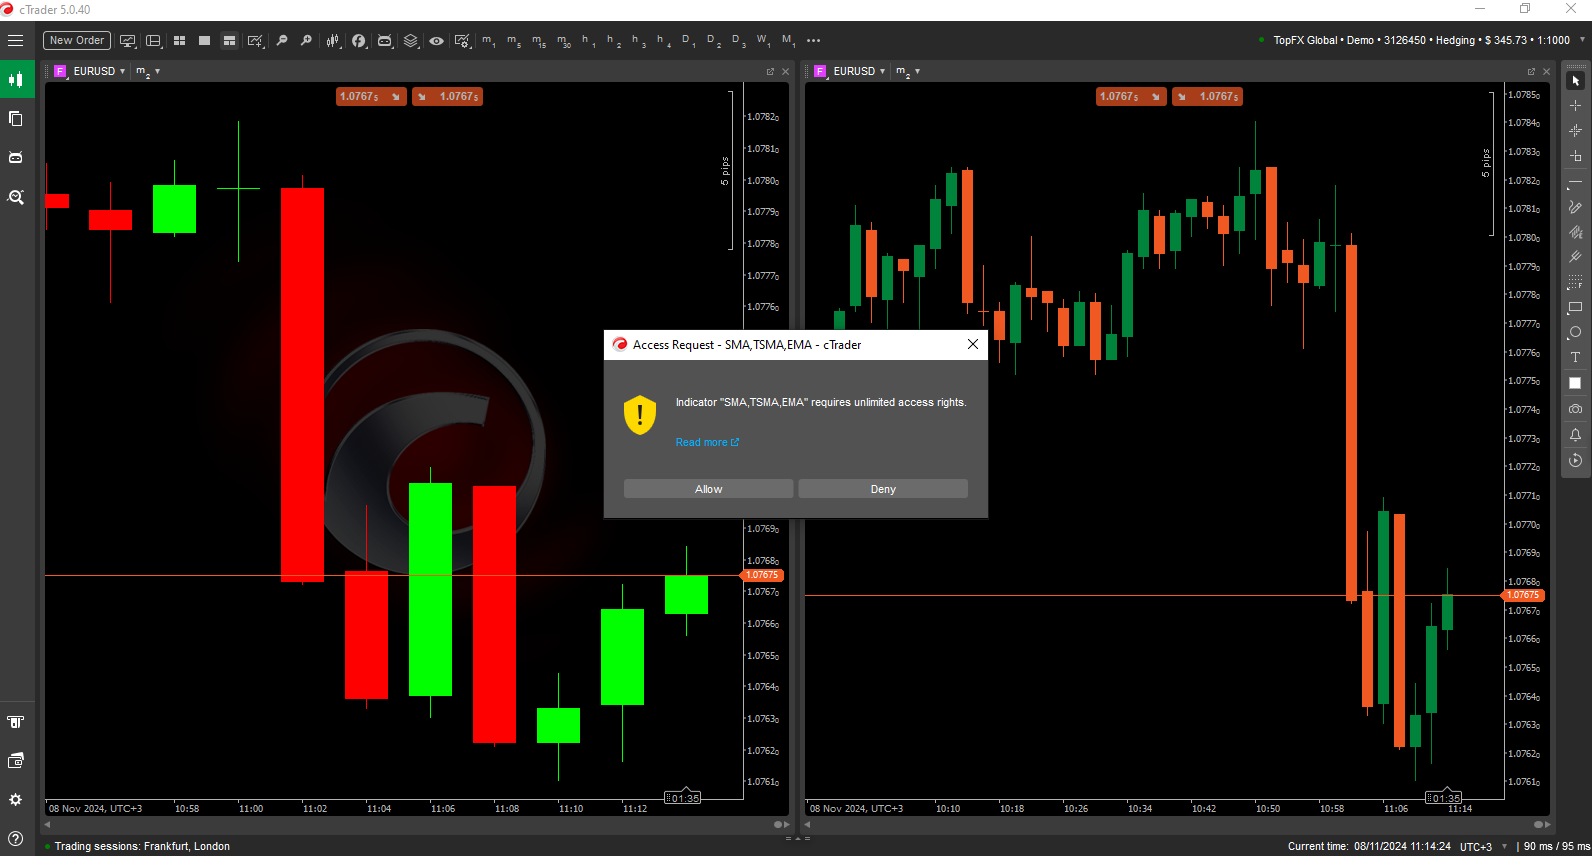Screen dimensions: 1592x856
Task: Allow the SMA,TSMA,EMA access request
Action: click(x=709, y=489)
